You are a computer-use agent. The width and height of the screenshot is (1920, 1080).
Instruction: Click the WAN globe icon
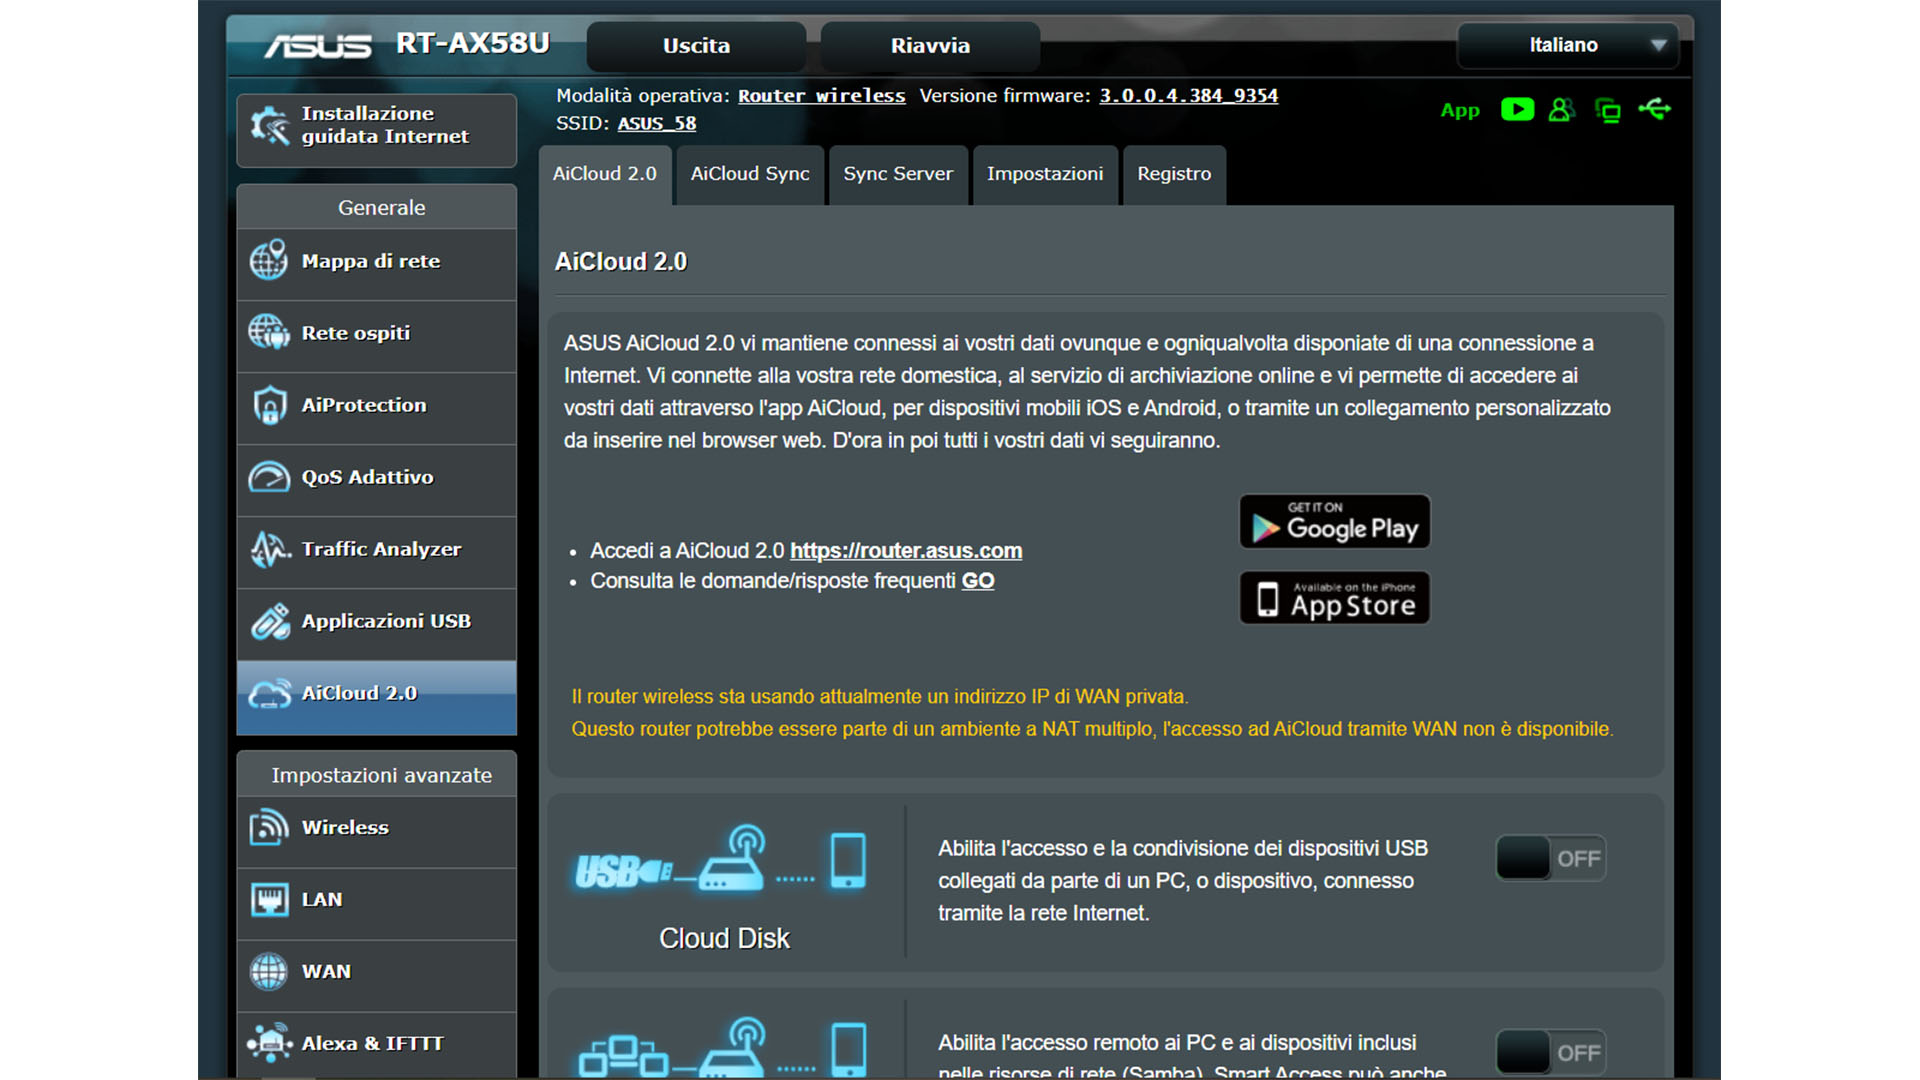(x=268, y=971)
